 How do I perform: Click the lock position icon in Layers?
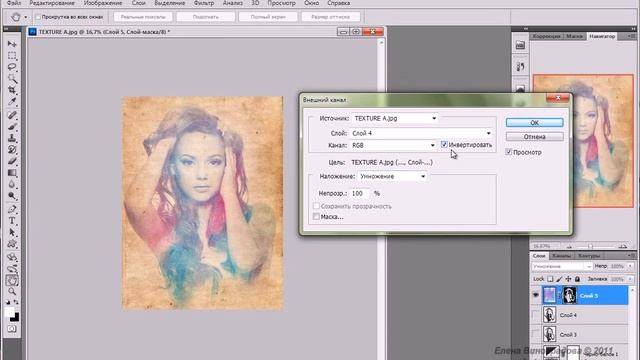pos(568,279)
